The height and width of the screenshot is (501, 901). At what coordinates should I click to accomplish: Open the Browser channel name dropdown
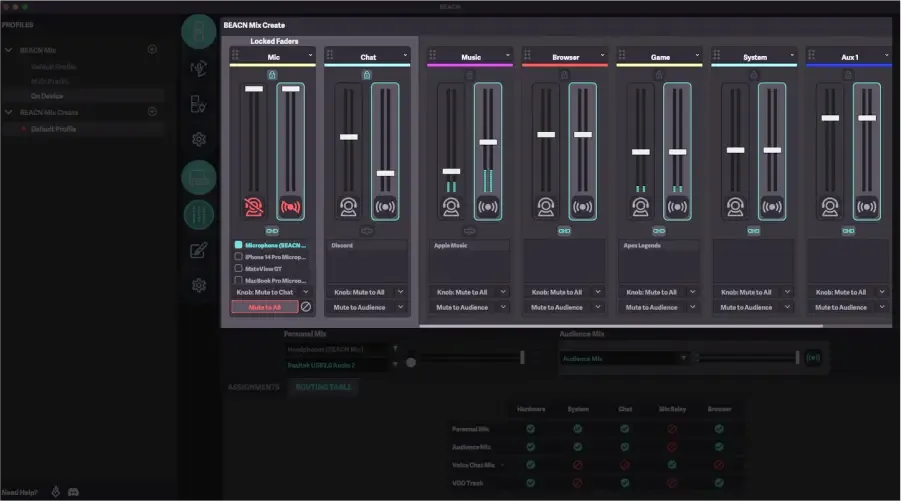[x=603, y=55]
